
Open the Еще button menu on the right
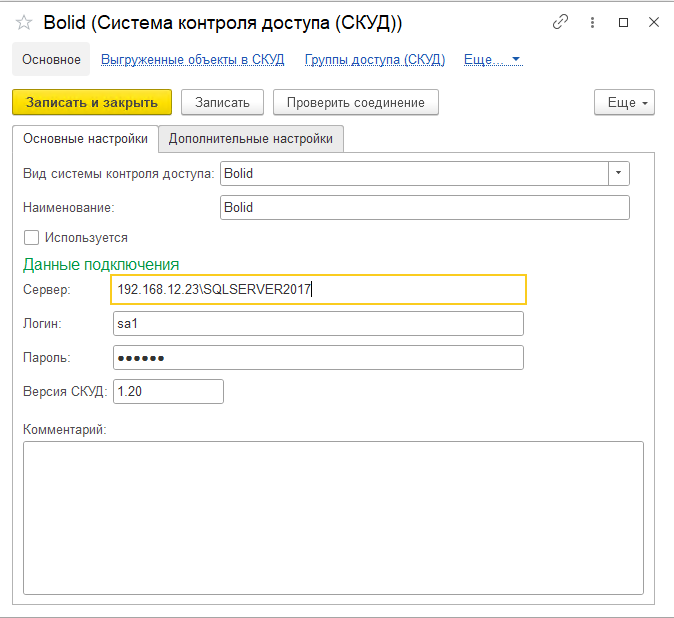coord(624,102)
